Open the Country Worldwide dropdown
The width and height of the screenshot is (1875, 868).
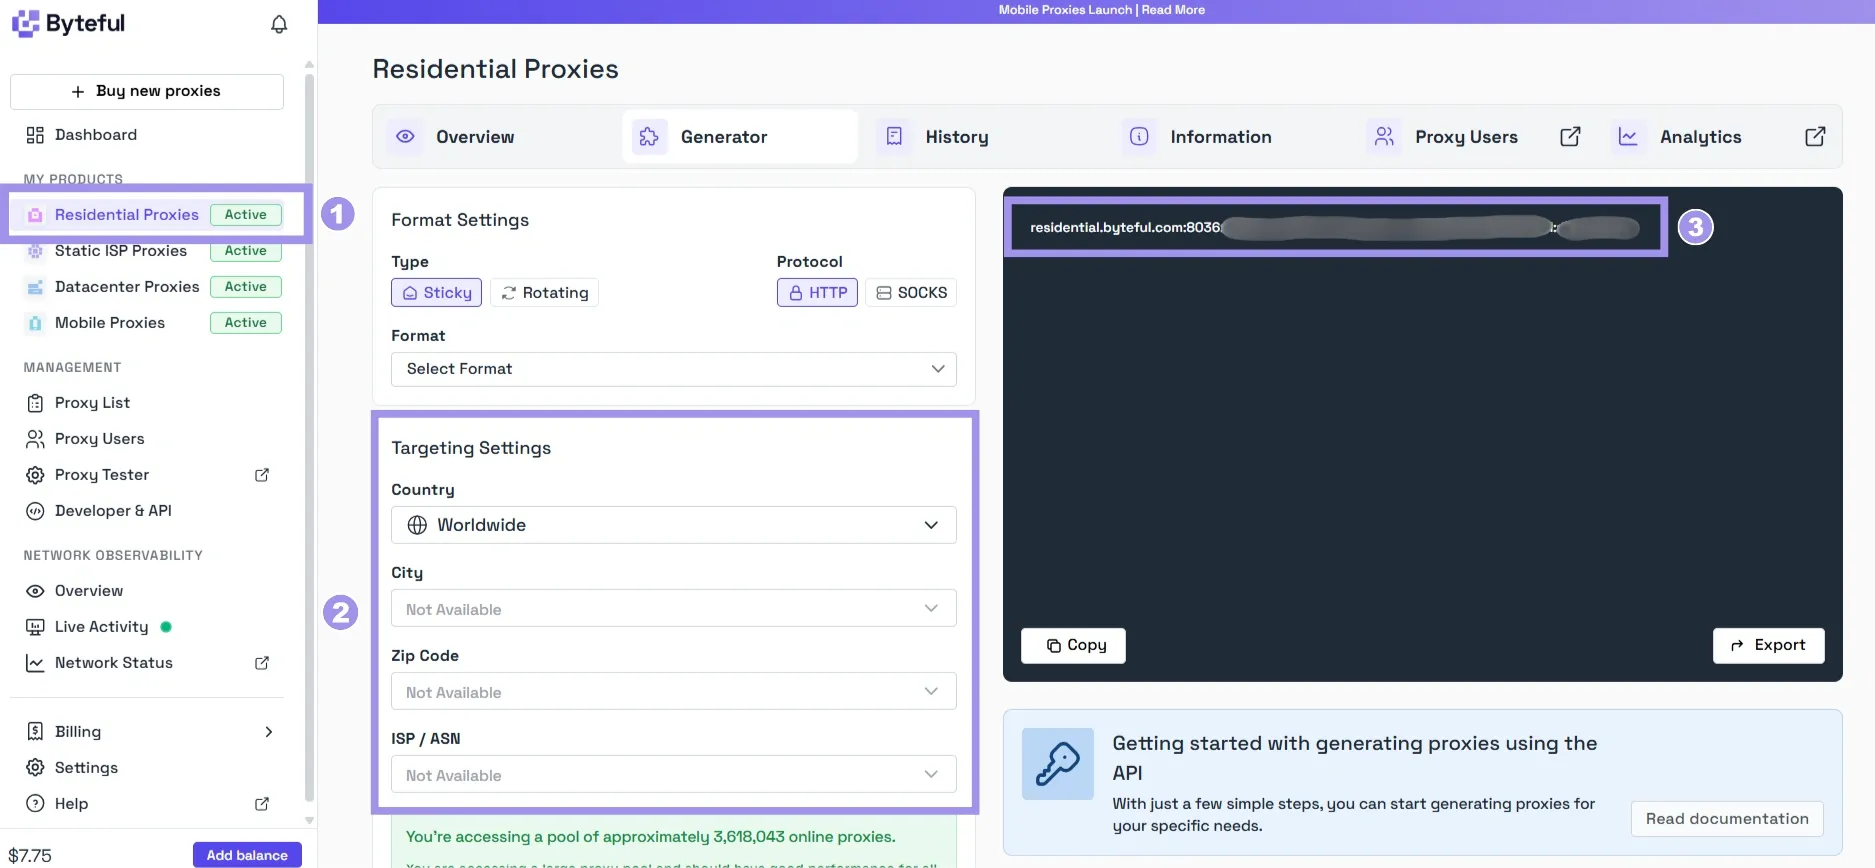tap(674, 525)
